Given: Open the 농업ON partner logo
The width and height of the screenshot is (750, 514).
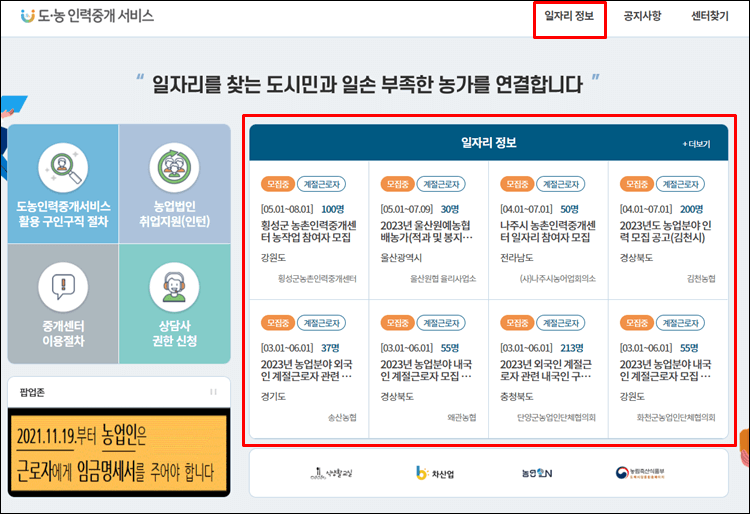Looking at the screenshot, I should click(x=537, y=473).
